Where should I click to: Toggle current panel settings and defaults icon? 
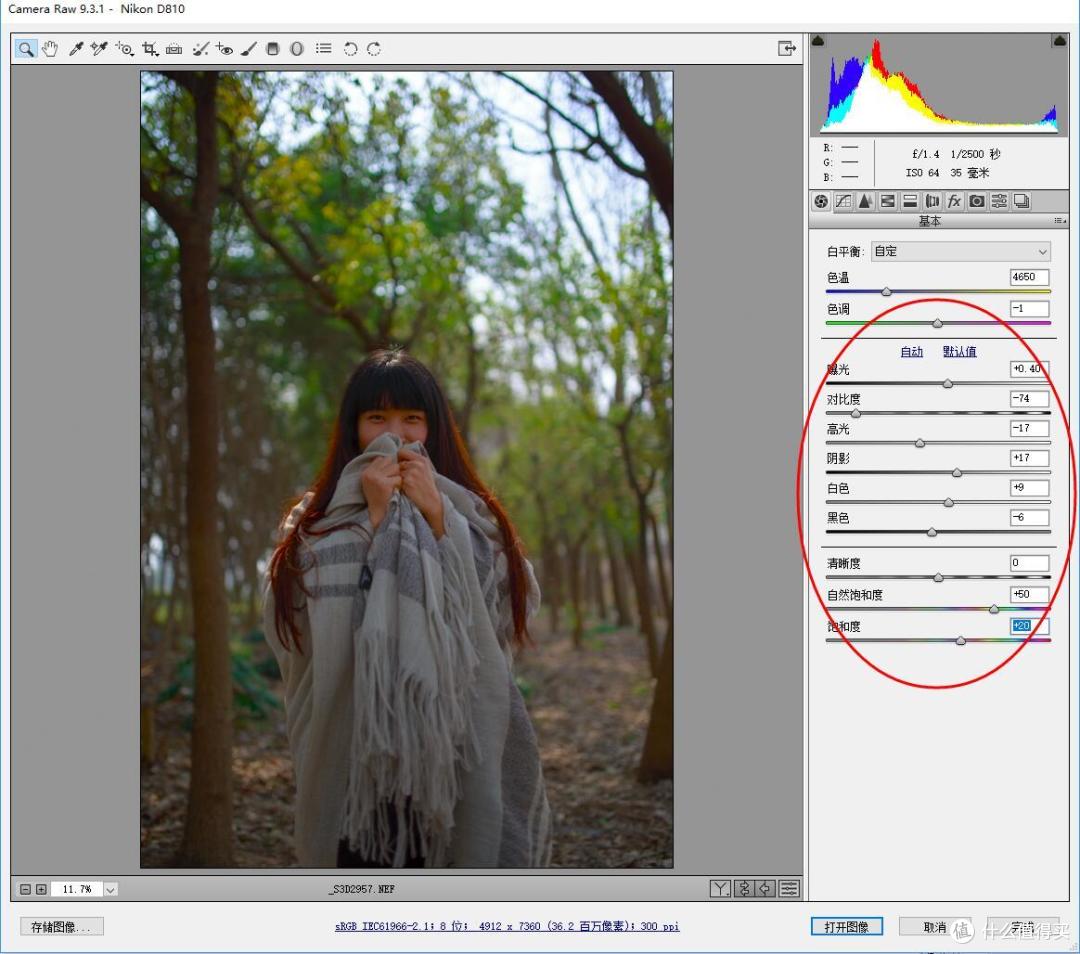(789, 889)
